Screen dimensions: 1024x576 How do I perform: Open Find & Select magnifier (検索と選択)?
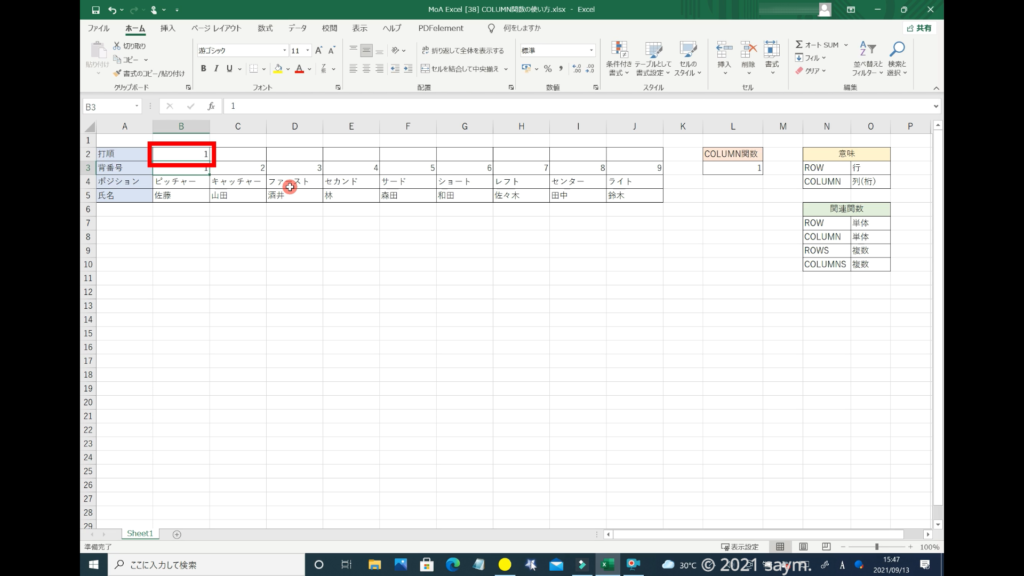tap(897, 58)
